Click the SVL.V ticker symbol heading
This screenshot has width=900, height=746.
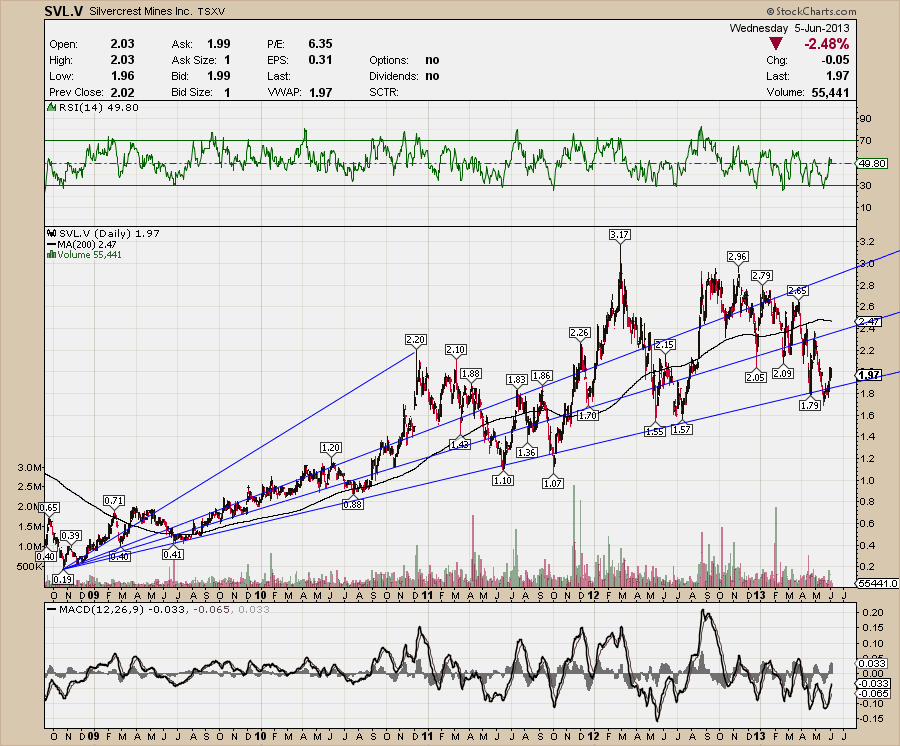[64, 11]
